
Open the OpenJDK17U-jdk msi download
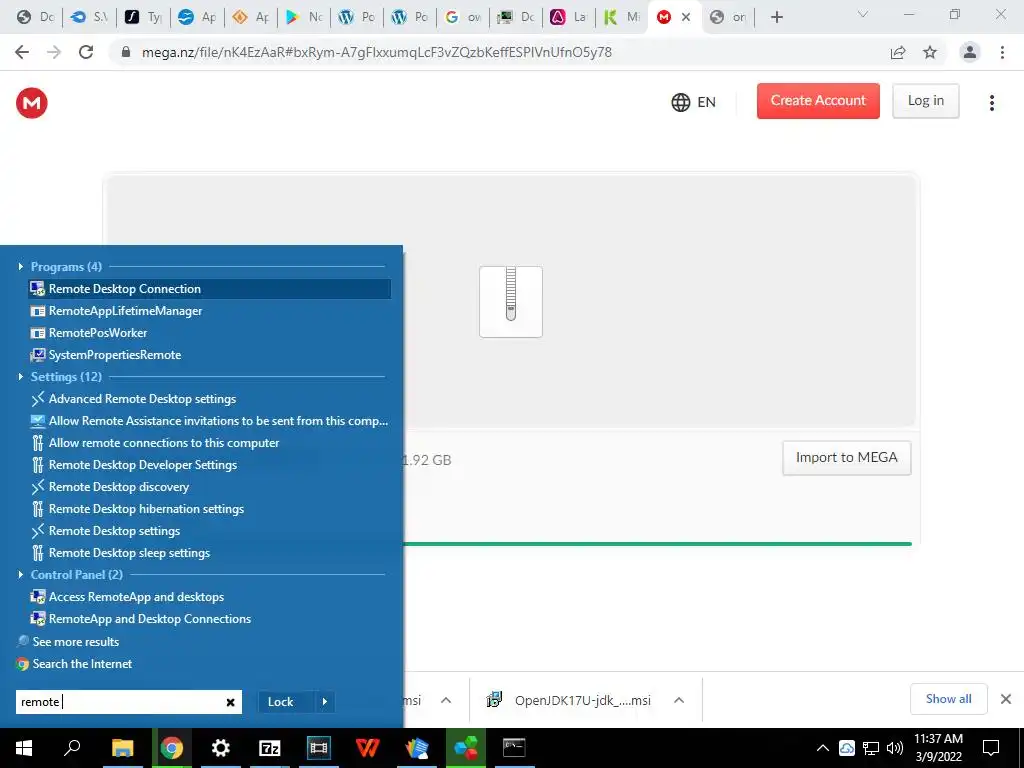(568, 700)
